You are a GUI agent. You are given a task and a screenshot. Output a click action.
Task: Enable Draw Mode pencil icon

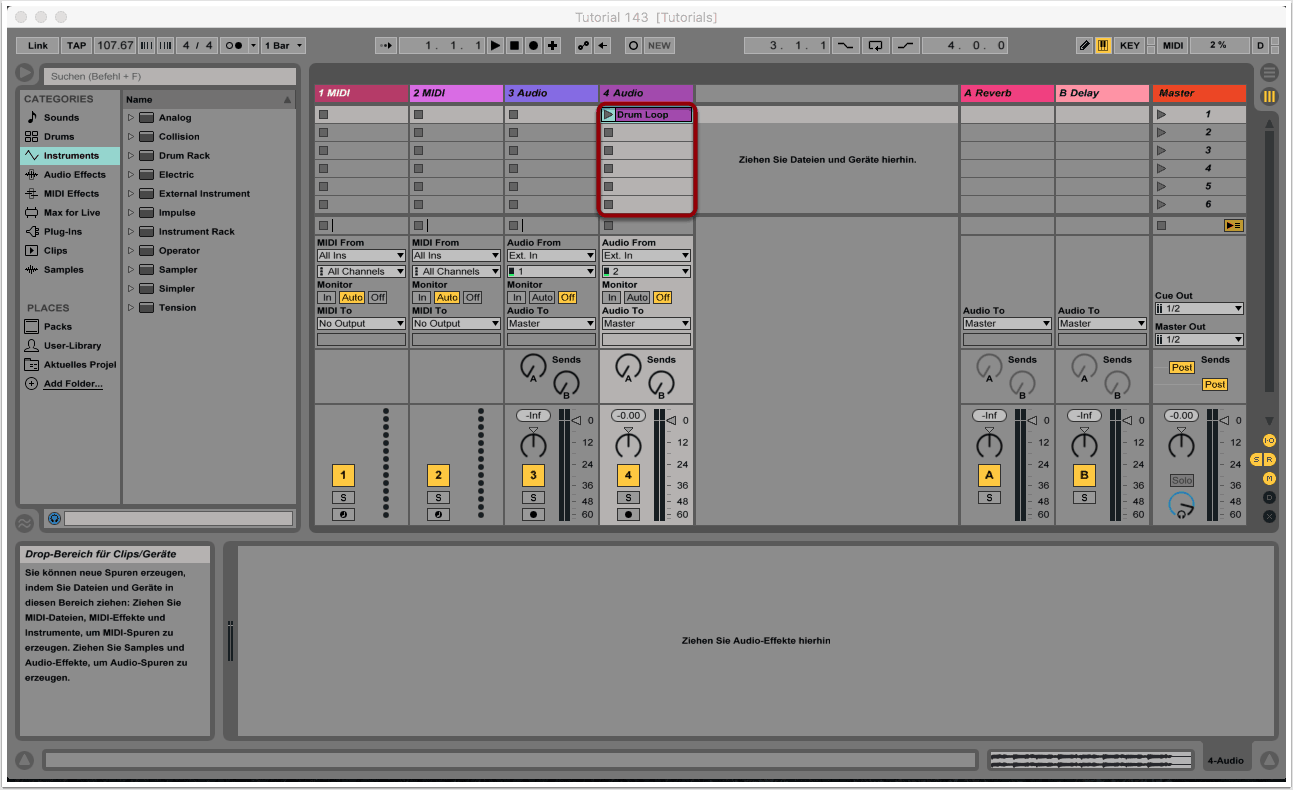pyautogui.click(x=1085, y=46)
